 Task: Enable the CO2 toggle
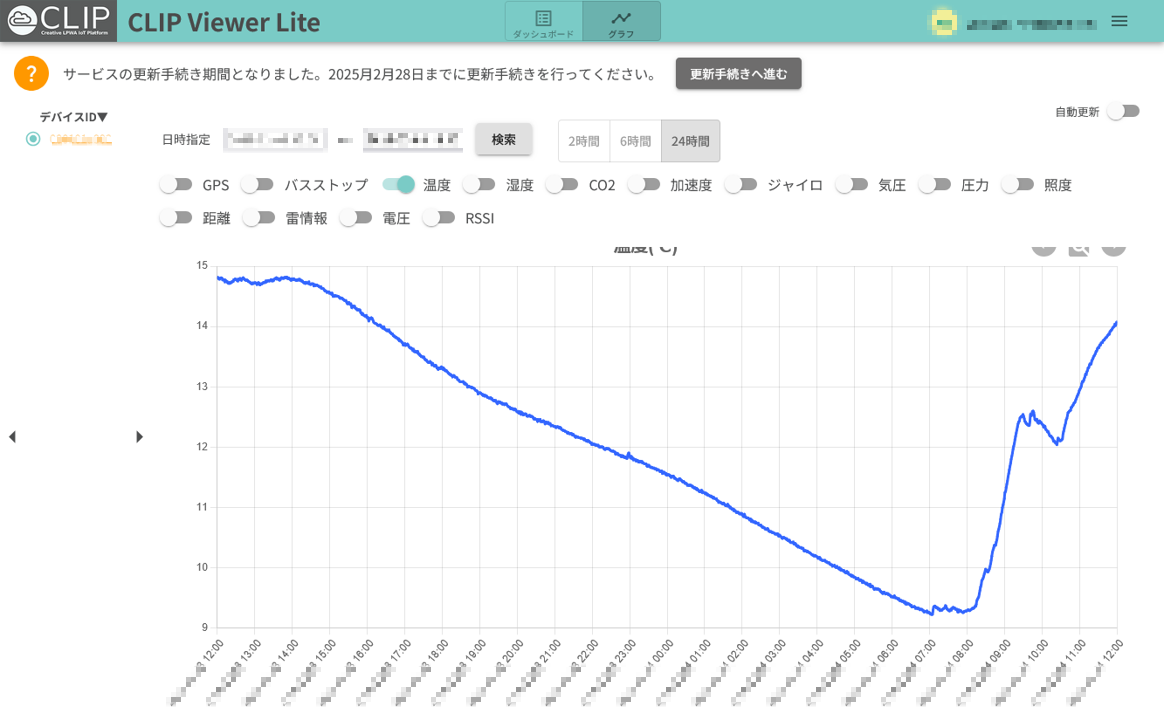(x=562, y=185)
